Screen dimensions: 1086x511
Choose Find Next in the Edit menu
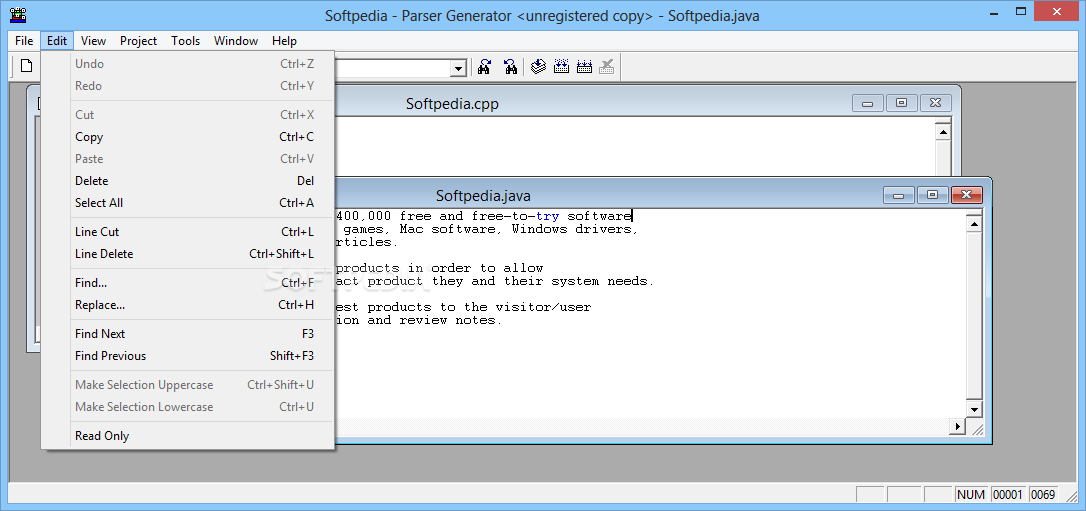[x=188, y=334]
